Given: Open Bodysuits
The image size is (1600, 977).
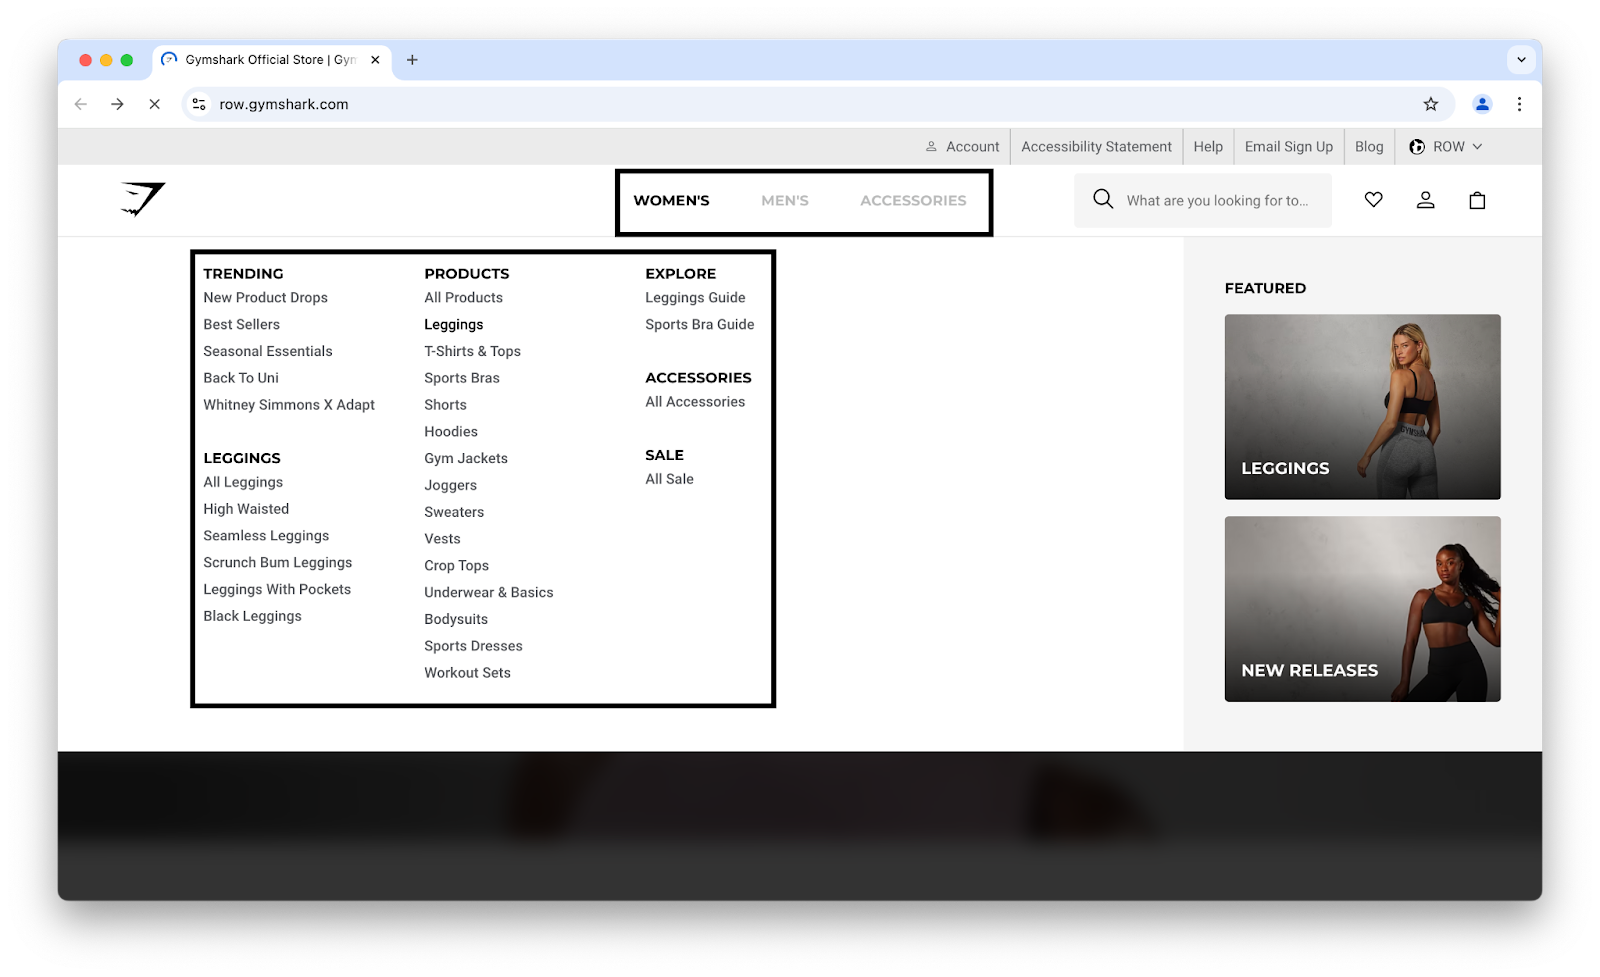Looking at the screenshot, I should pyautogui.click(x=455, y=620).
